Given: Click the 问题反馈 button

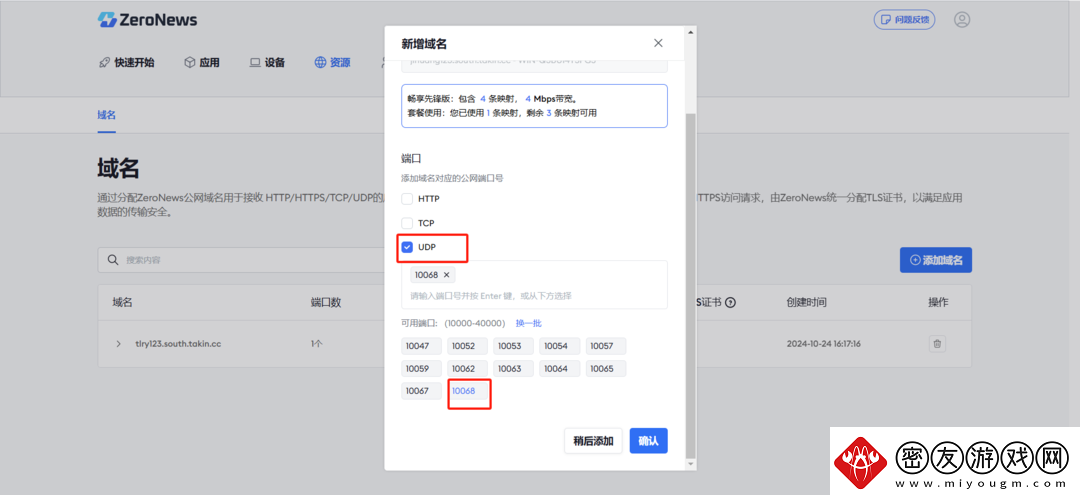Looking at the screenshot, I should coord(904,19).
